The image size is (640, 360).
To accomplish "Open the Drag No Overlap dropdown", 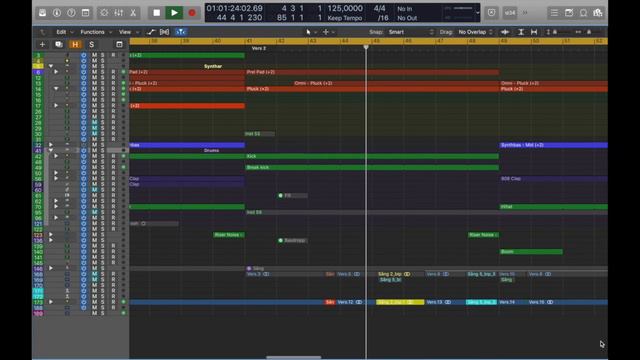I will click(476, 32).
